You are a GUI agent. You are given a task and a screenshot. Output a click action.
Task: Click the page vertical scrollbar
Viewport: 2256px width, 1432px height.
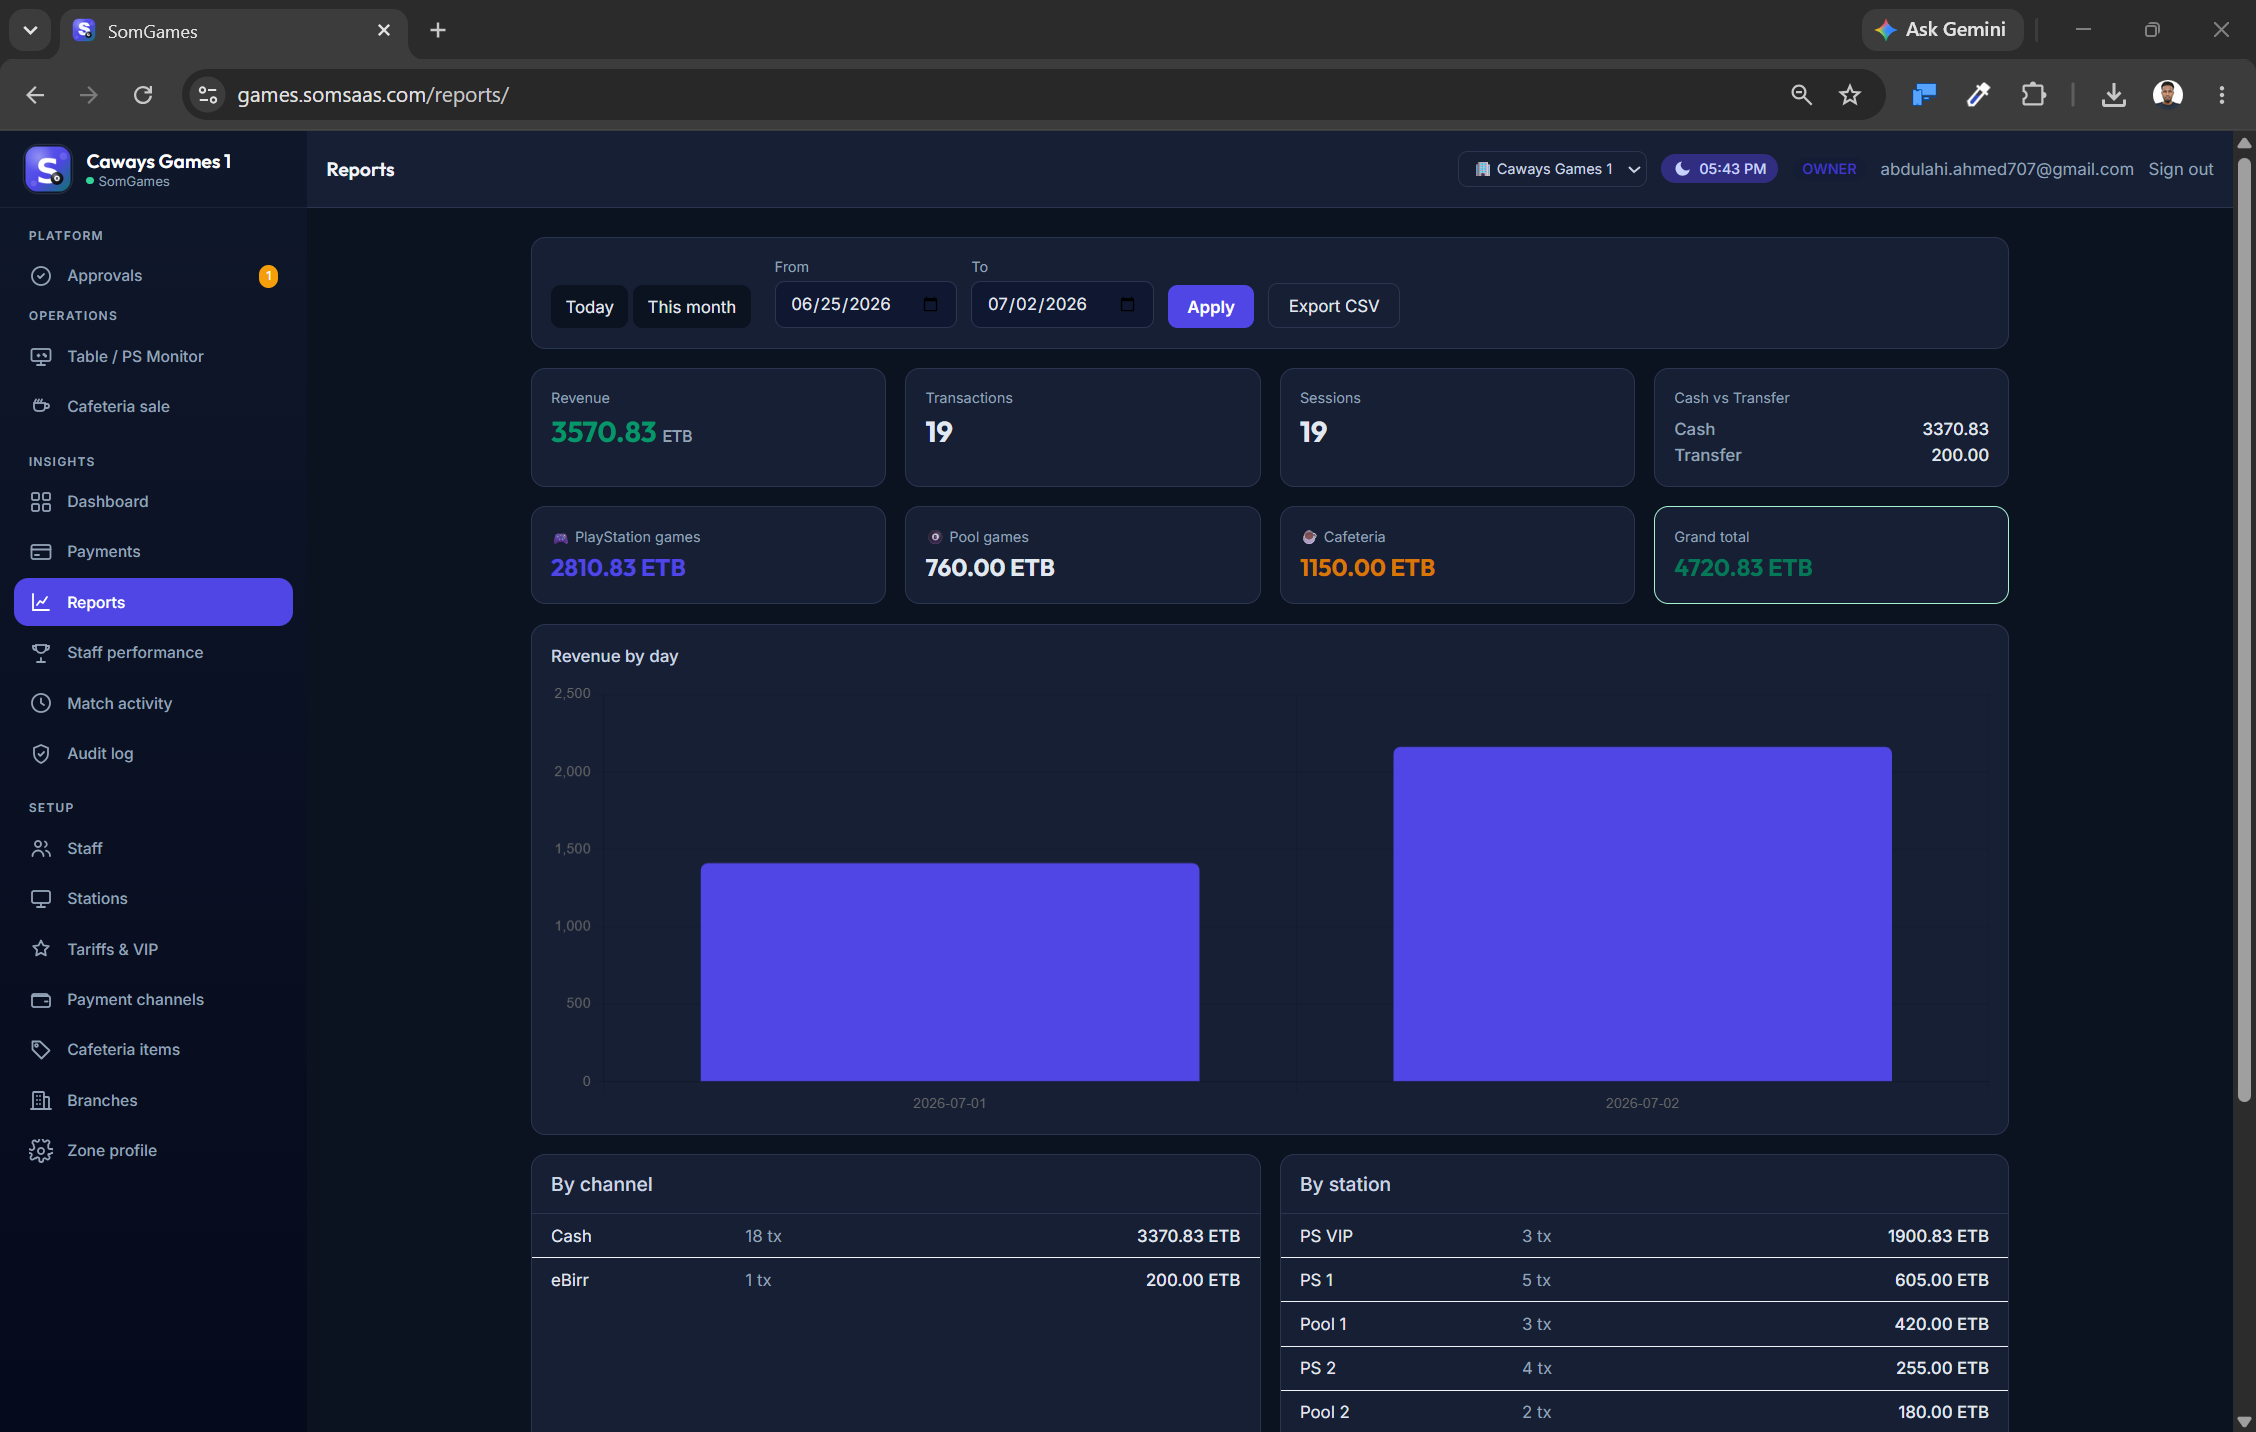tap(2243, 630)
